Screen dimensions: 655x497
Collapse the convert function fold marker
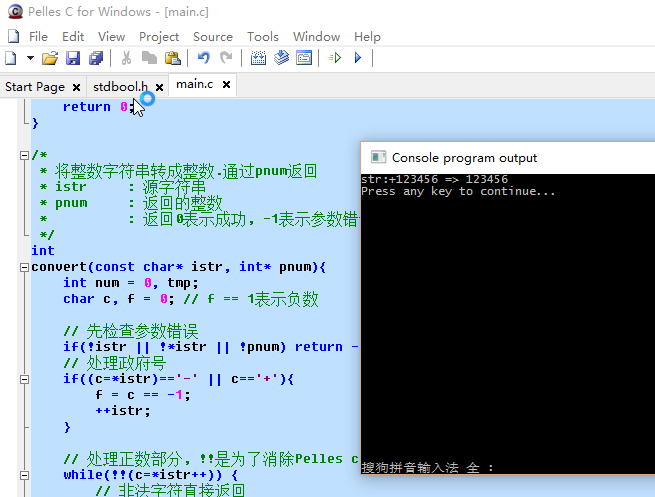click(25, 267)
